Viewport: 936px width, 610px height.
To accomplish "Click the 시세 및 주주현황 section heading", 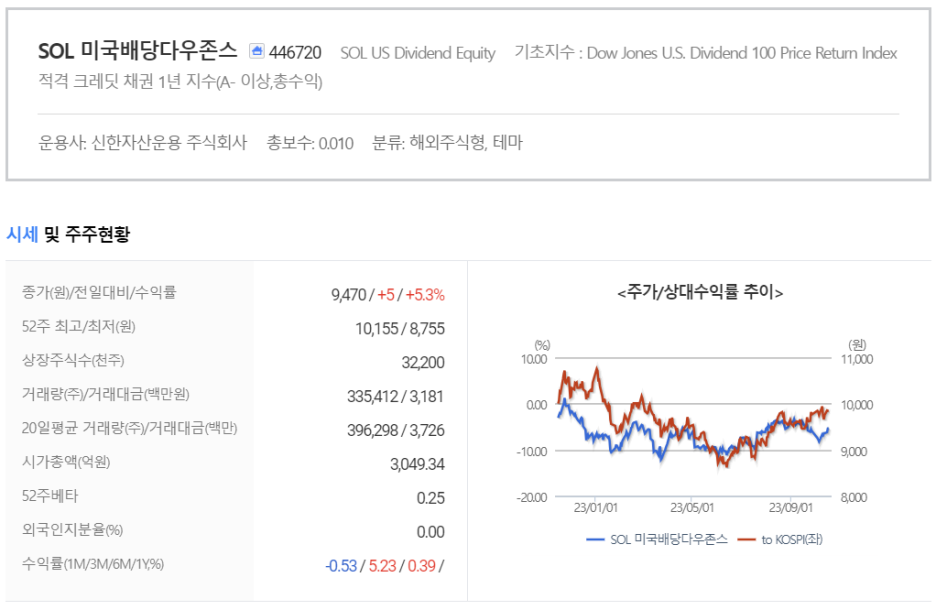I will click(68, 234).
